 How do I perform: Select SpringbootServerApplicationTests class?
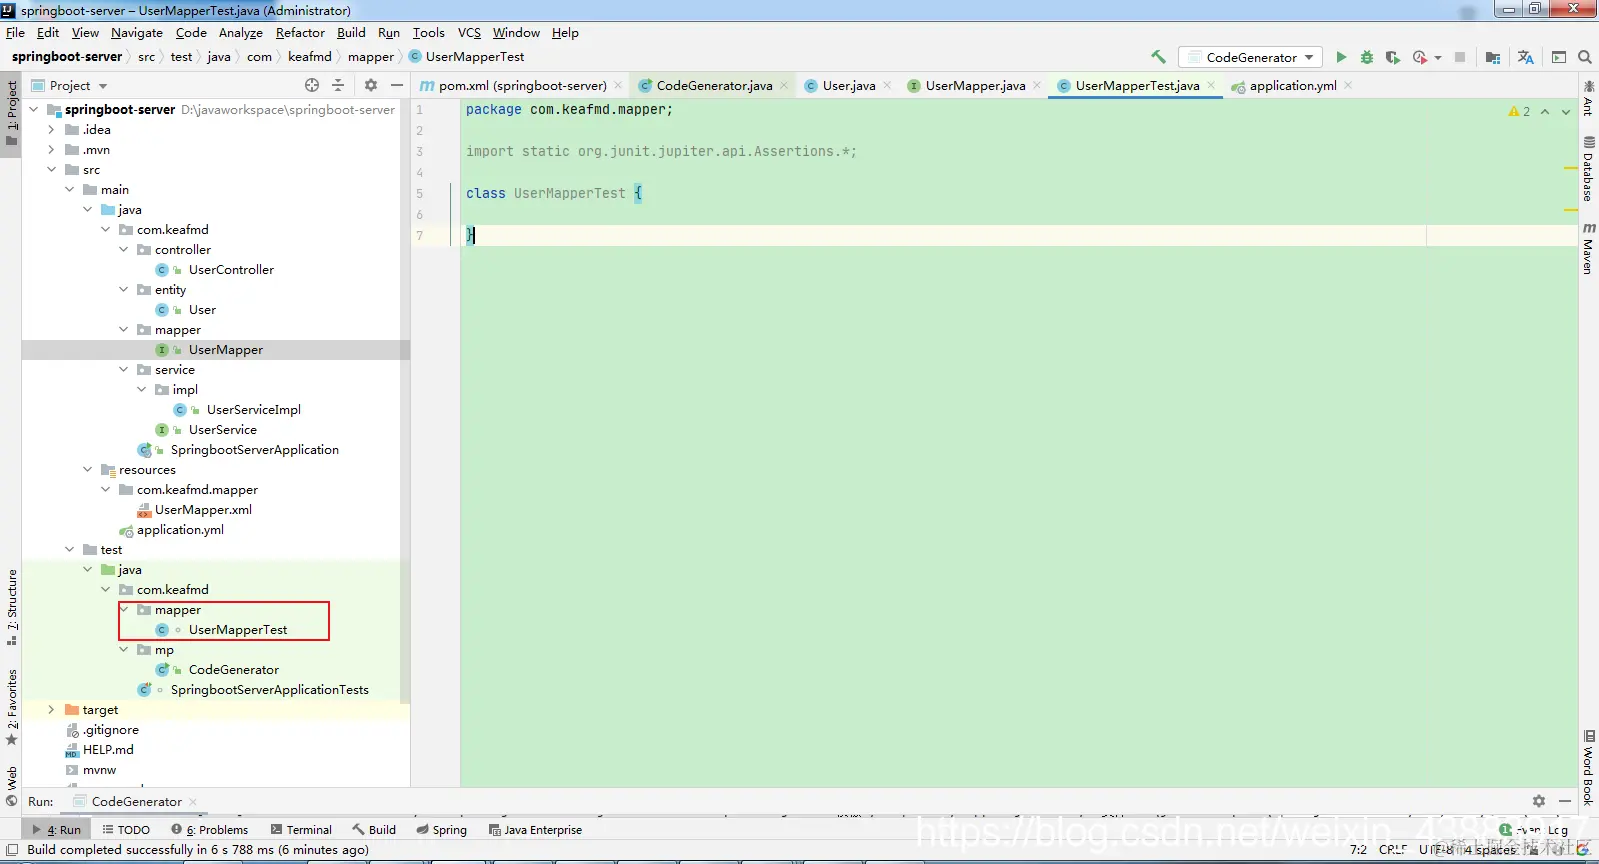pyautogui.click(x=269, y=690)
